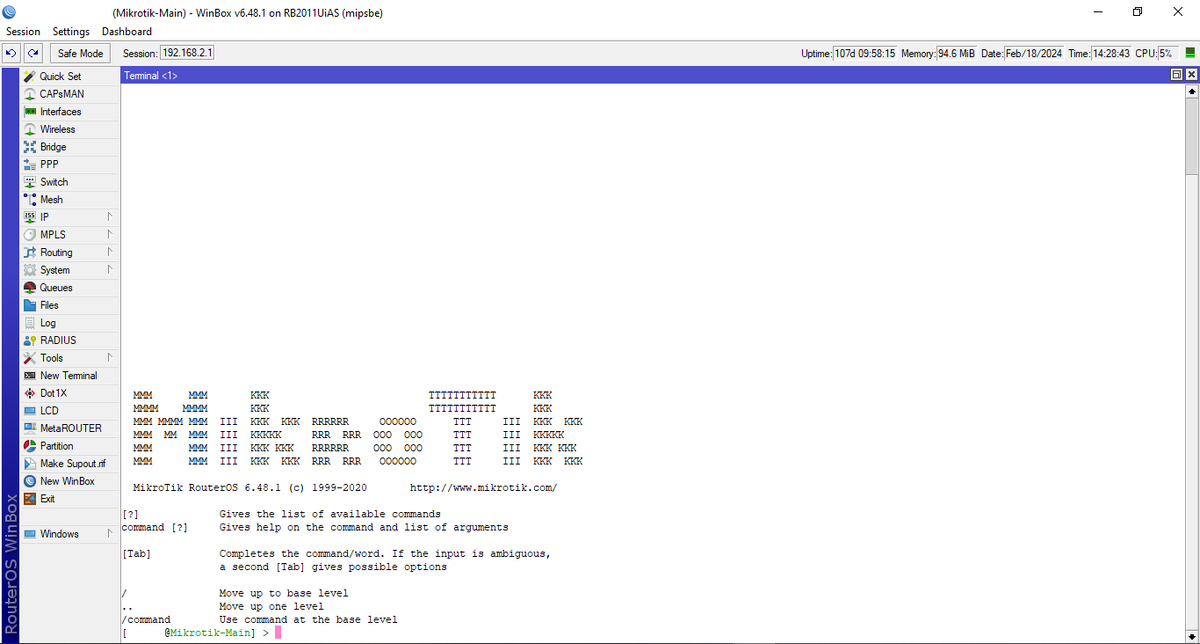Expand the Windows submenu arrow

[x=109, y=534]
